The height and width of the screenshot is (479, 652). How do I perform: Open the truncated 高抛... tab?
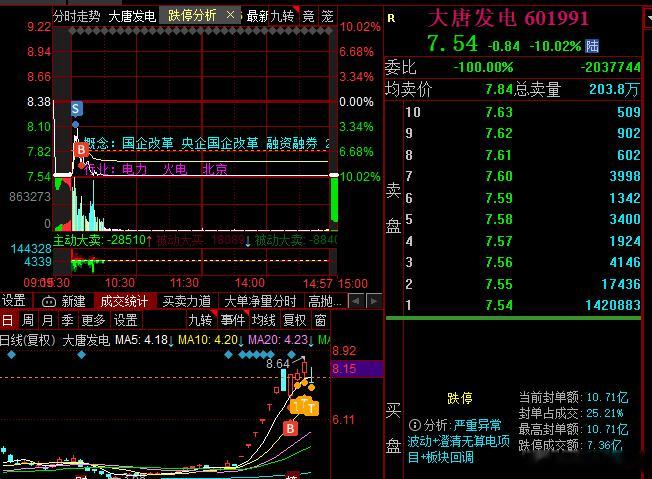tap(325, 301)
